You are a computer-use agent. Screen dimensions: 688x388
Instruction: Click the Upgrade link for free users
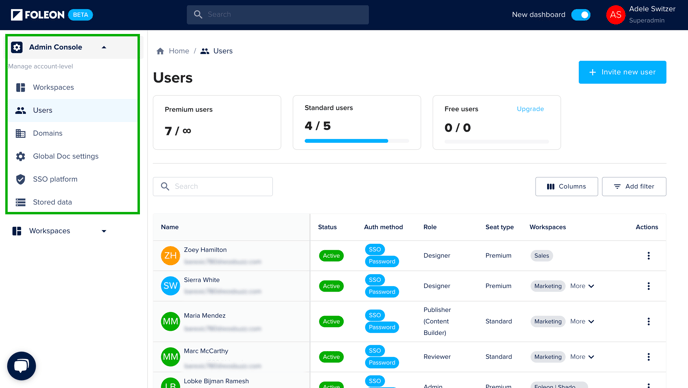click(530, 109)
